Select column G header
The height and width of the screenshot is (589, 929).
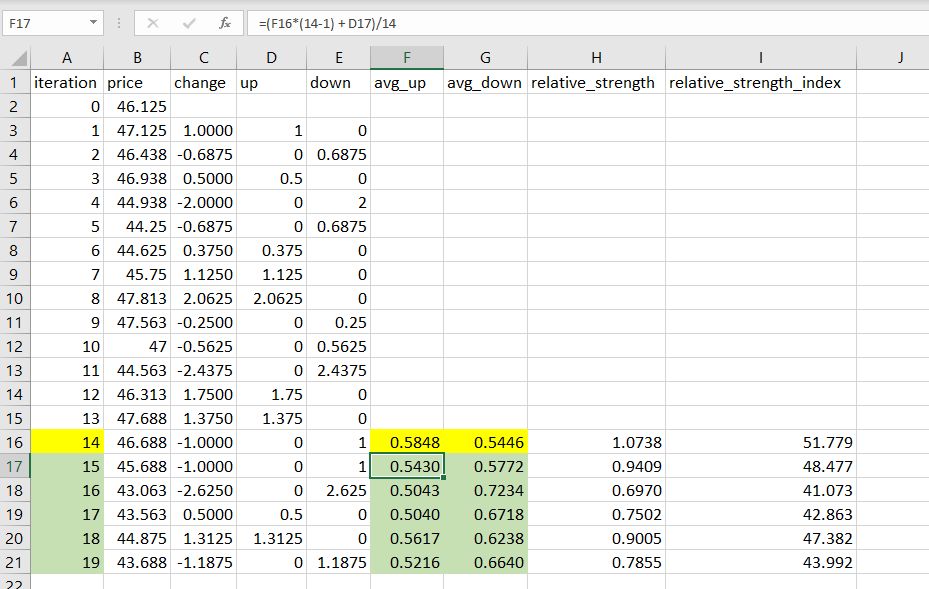[485, 57]
